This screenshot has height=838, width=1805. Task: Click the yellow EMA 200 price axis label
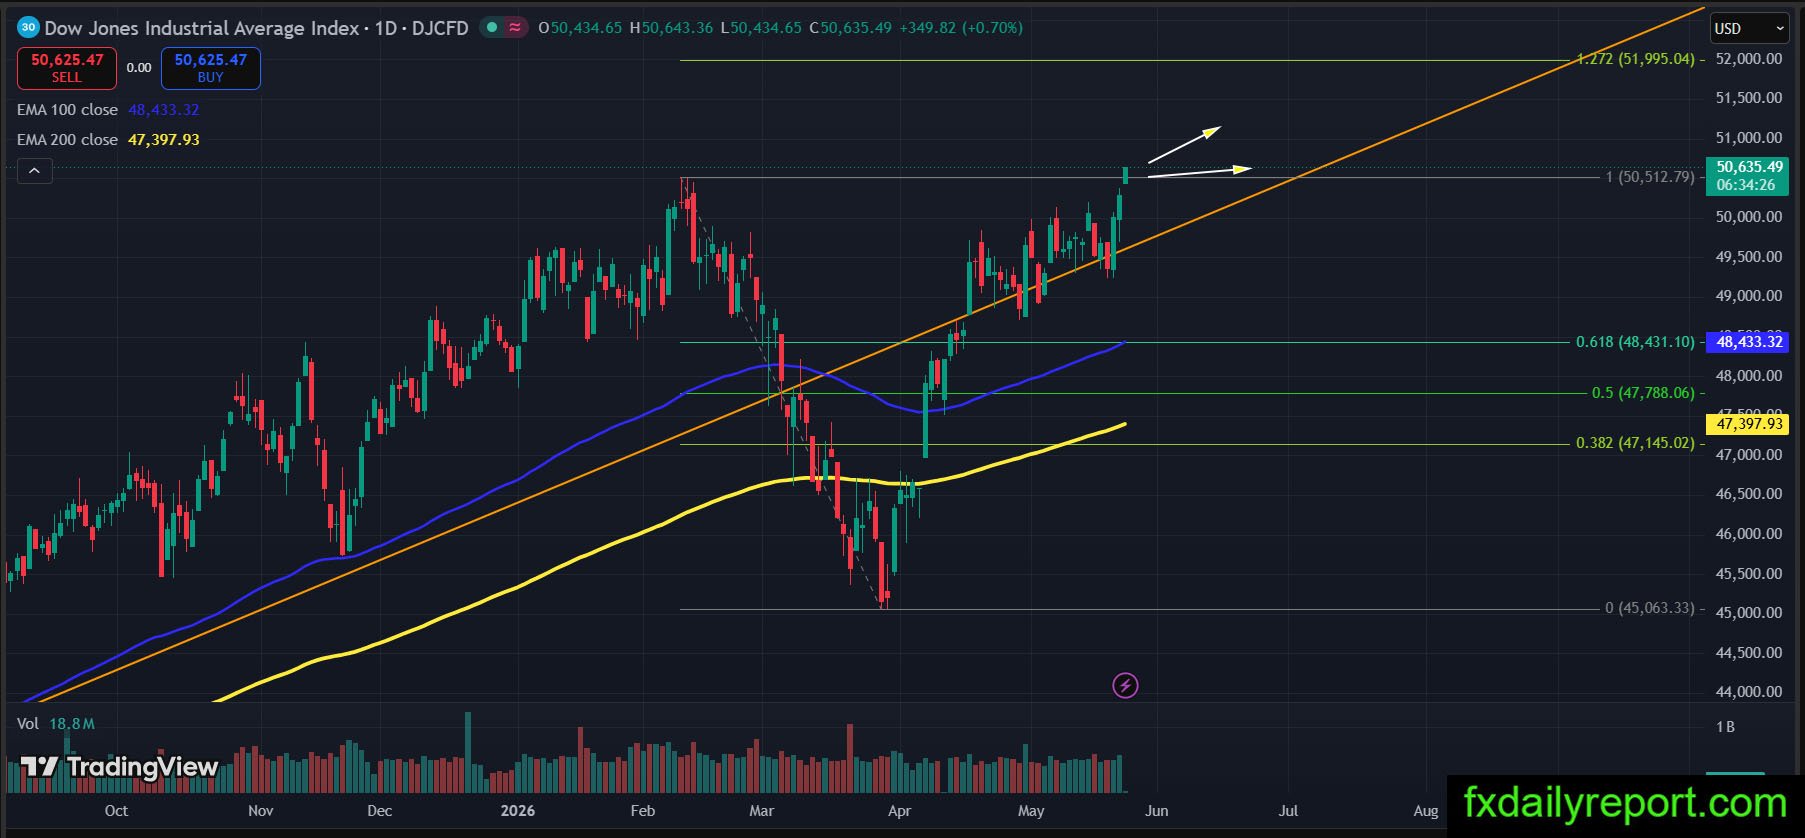(1749, 424)
